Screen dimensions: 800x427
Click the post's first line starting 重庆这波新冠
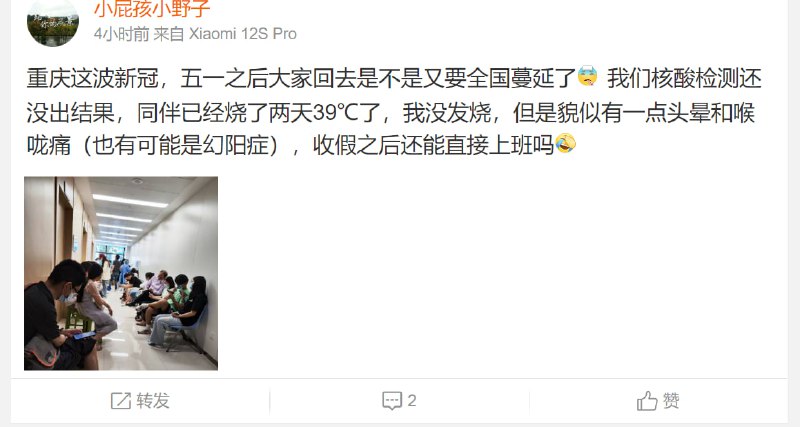(x=393, y=79)
